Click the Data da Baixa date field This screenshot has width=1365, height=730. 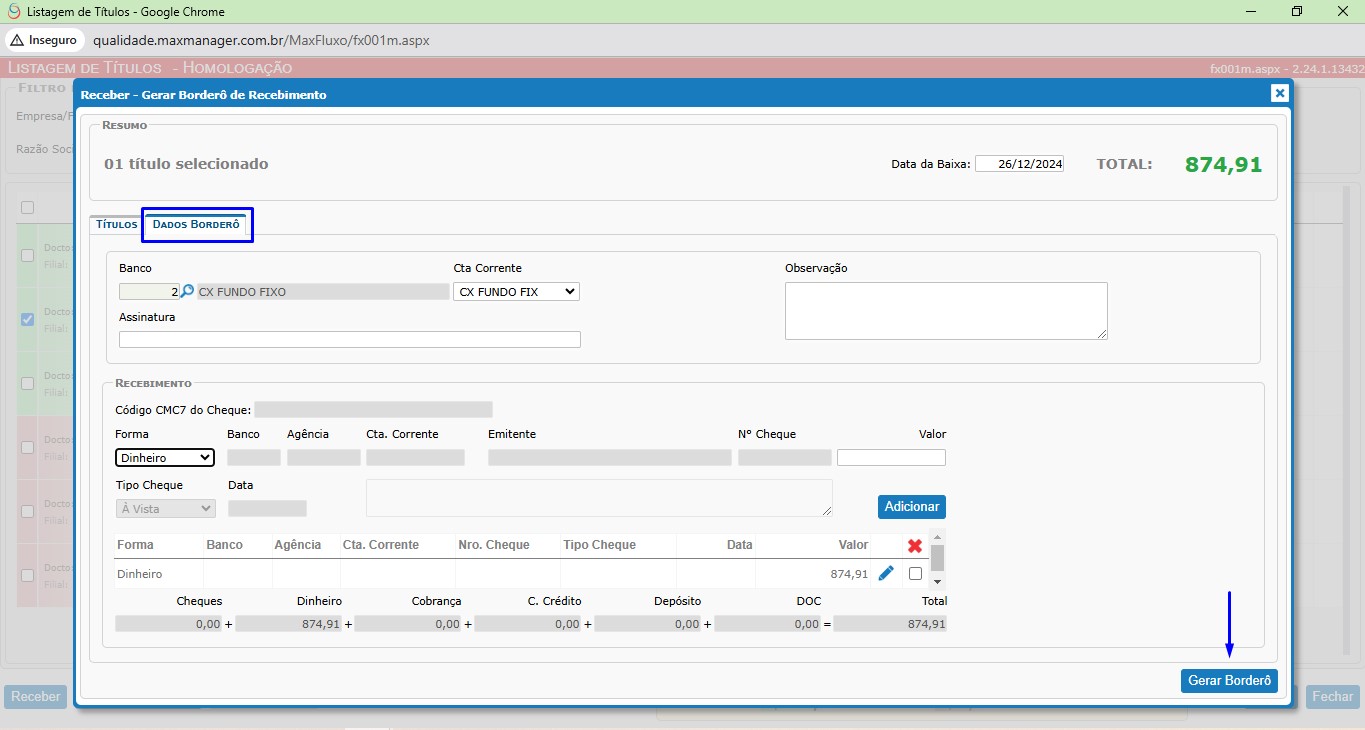coord(1019,164)
